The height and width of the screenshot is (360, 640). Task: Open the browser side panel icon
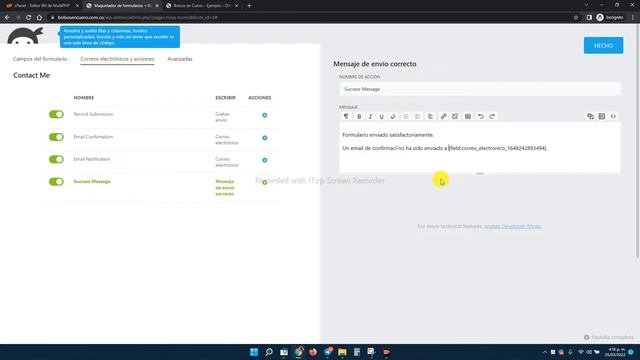(589, 18)
